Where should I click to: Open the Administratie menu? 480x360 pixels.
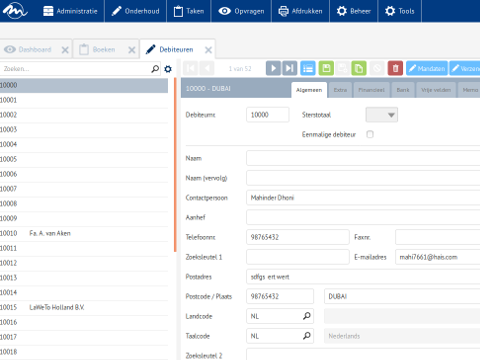pyautogui.click(x=70, y=11)
